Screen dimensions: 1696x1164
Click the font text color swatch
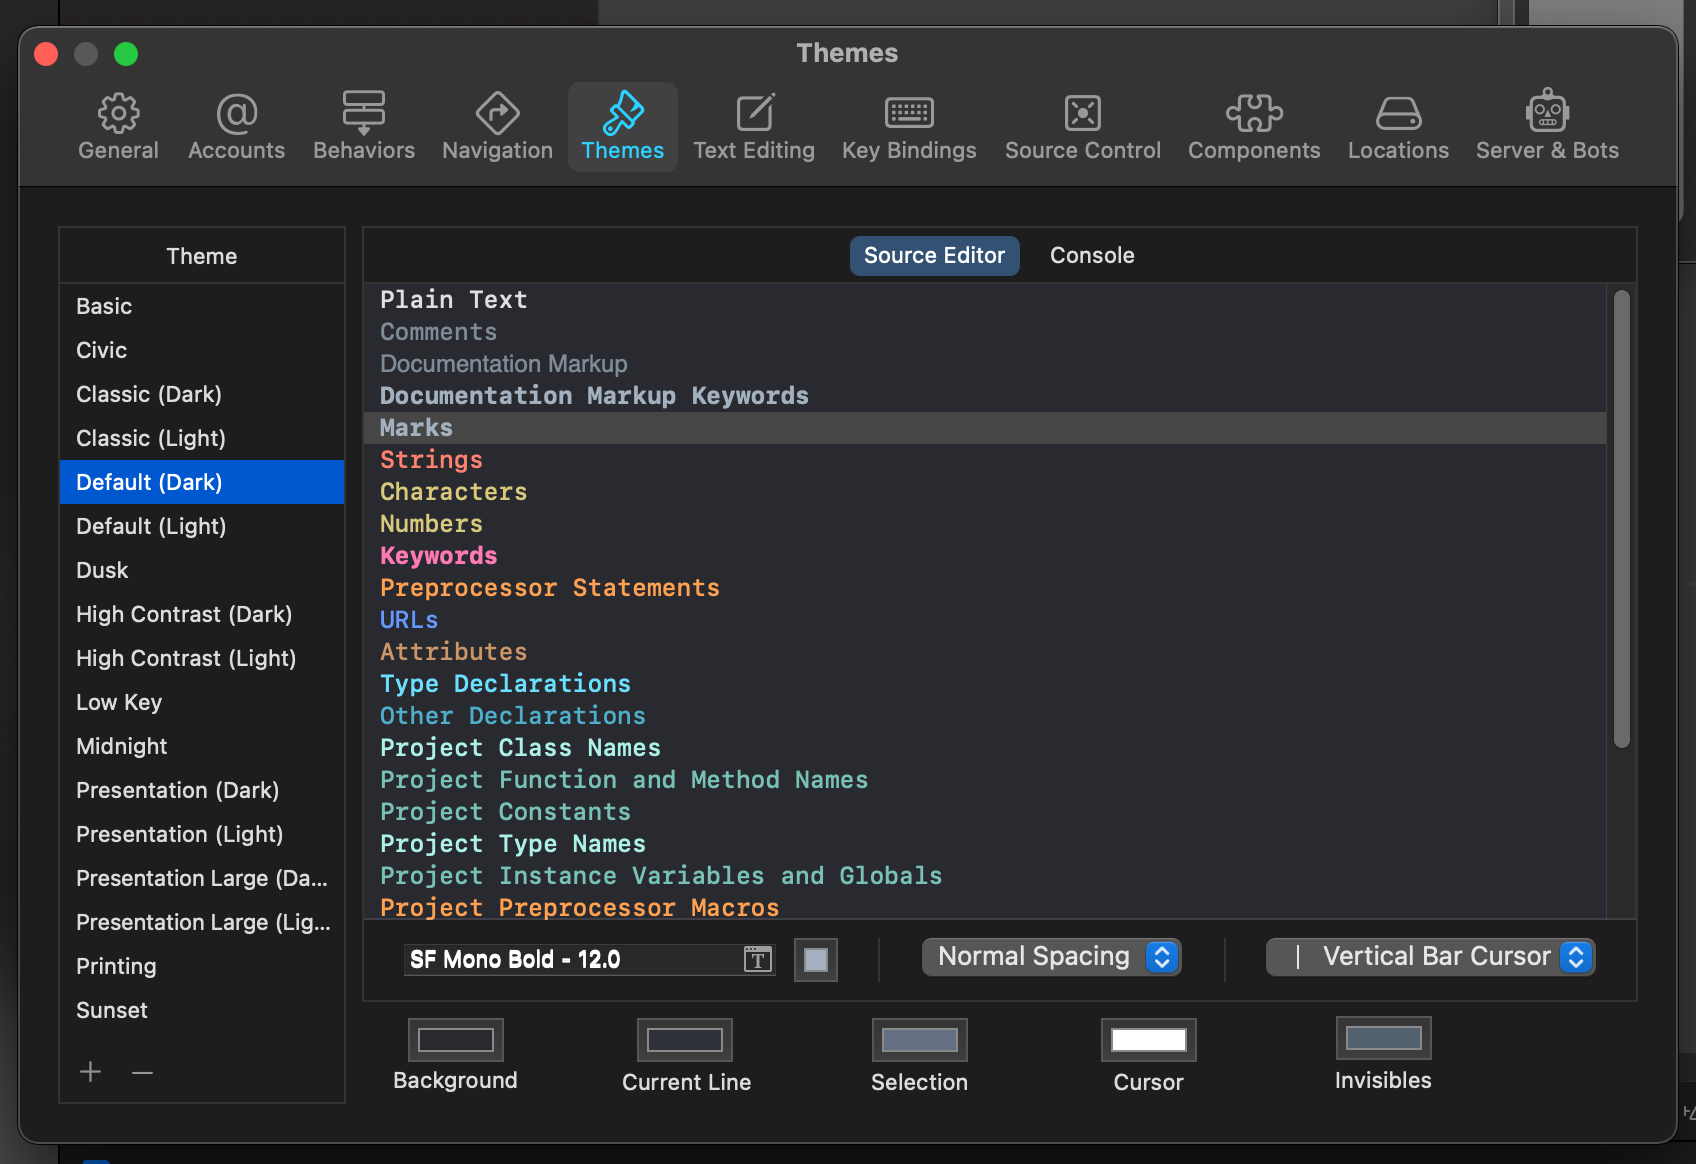[816, 960]
